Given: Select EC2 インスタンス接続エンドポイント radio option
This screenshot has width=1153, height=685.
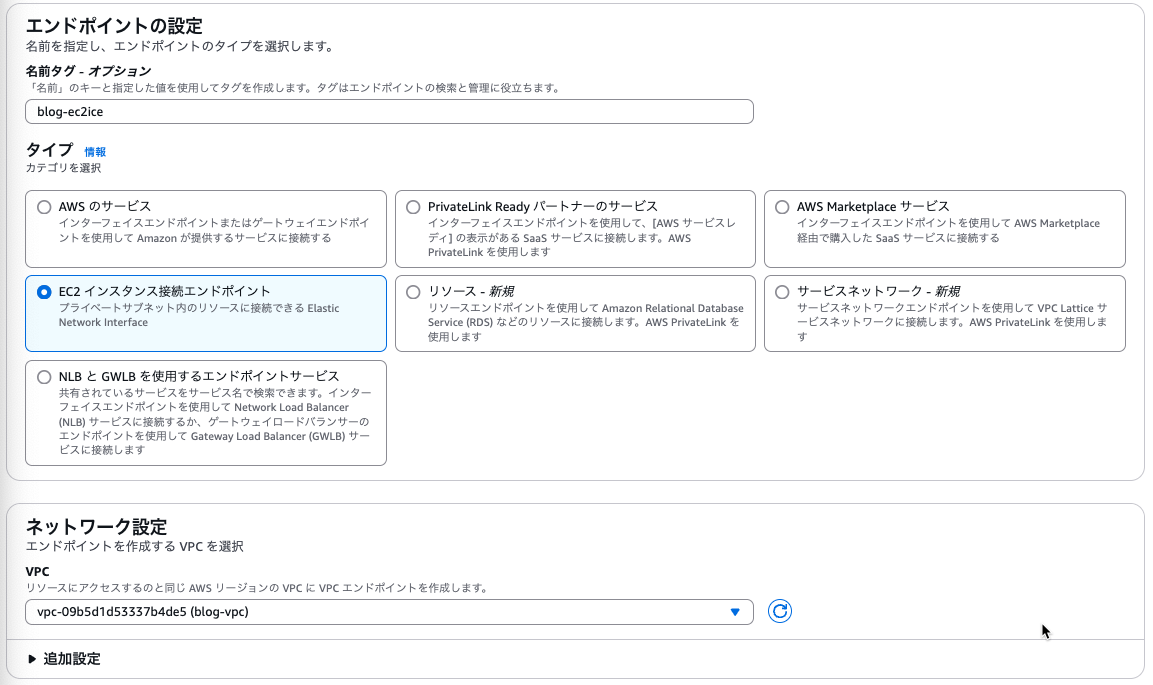Looking at the screenshot, I should [44, 292].
